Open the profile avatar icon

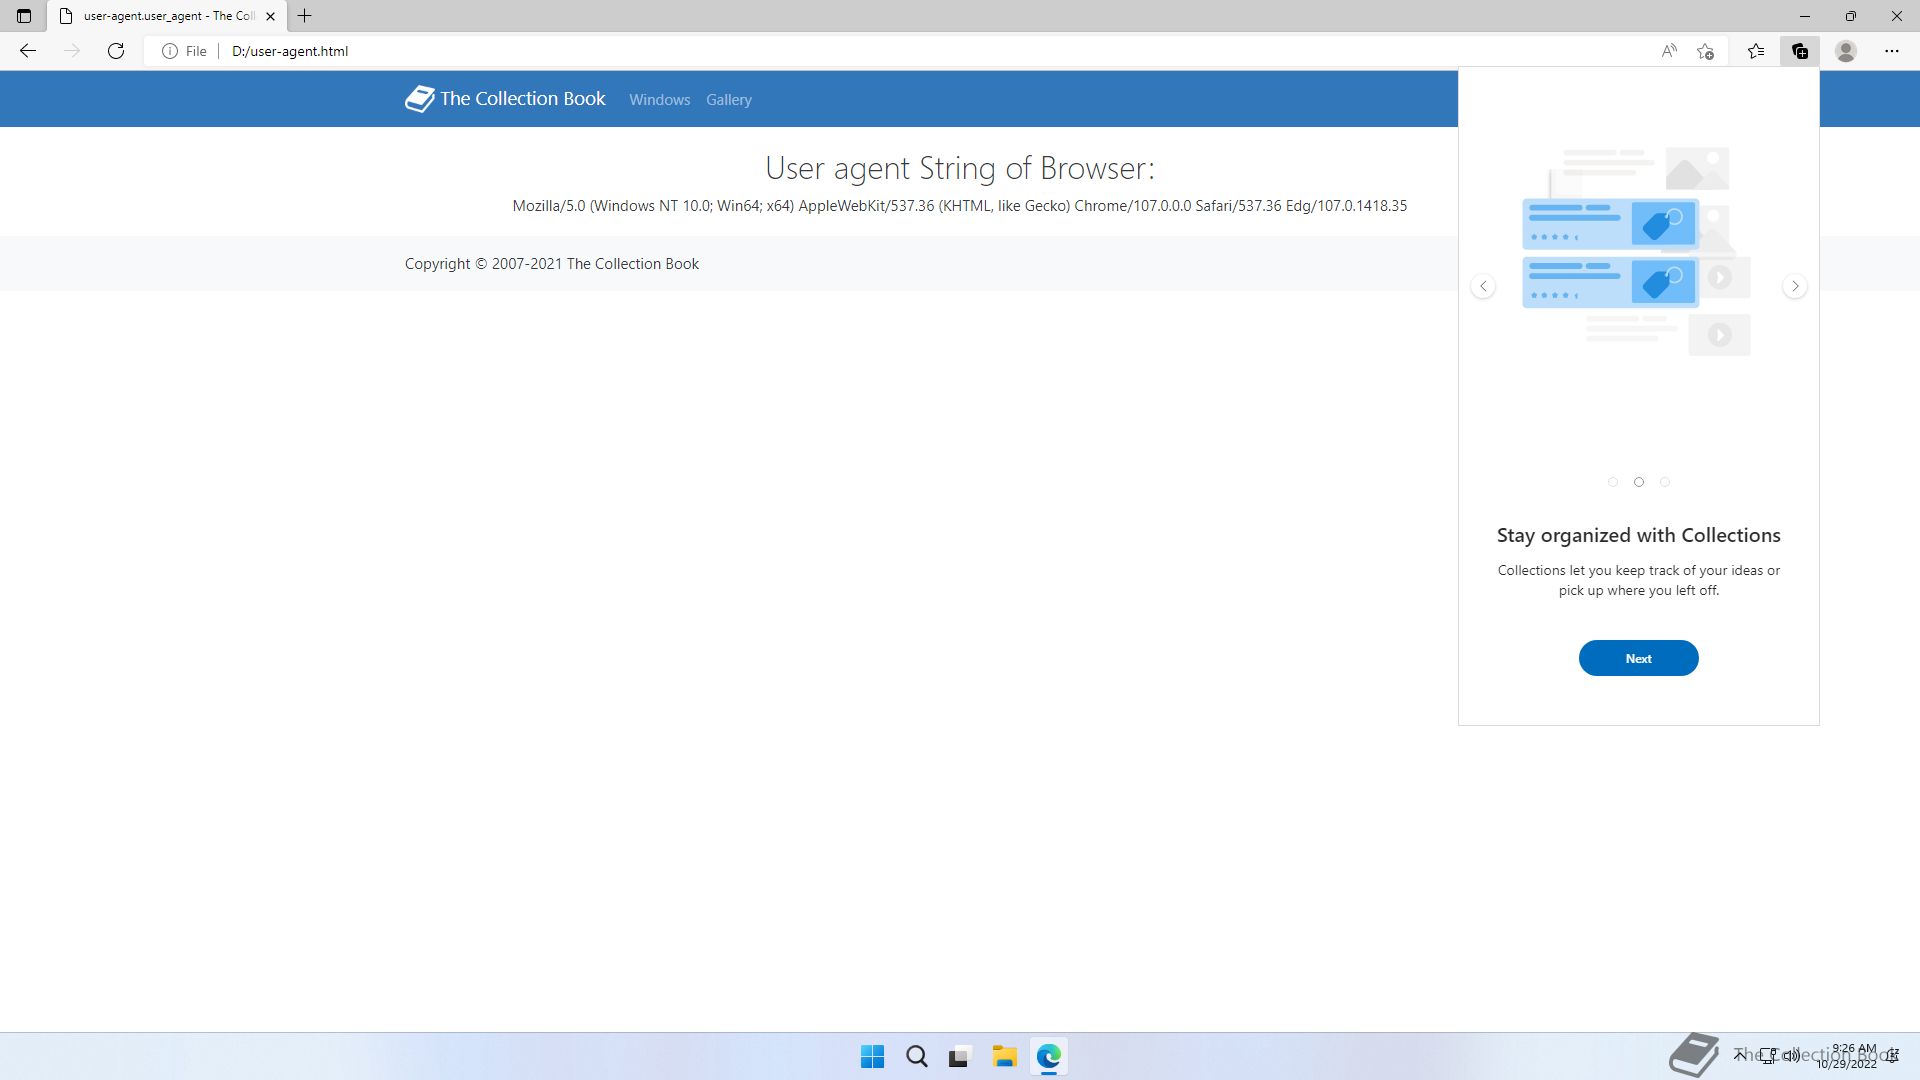pos(1846,51)
